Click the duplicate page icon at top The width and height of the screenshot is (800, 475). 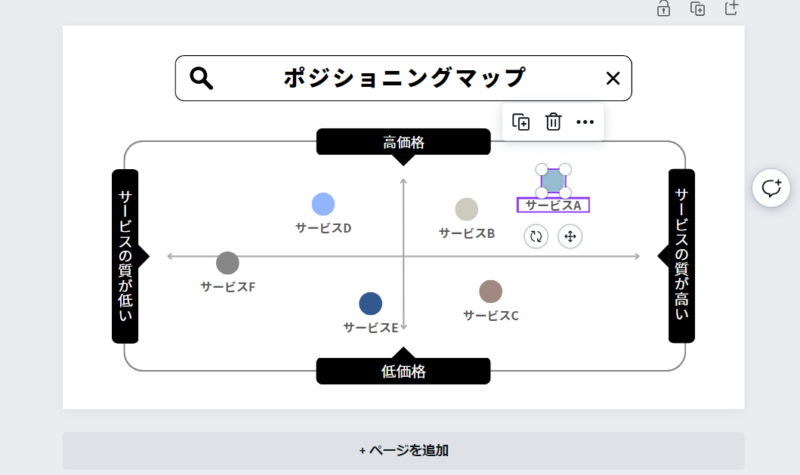(697, 8)
